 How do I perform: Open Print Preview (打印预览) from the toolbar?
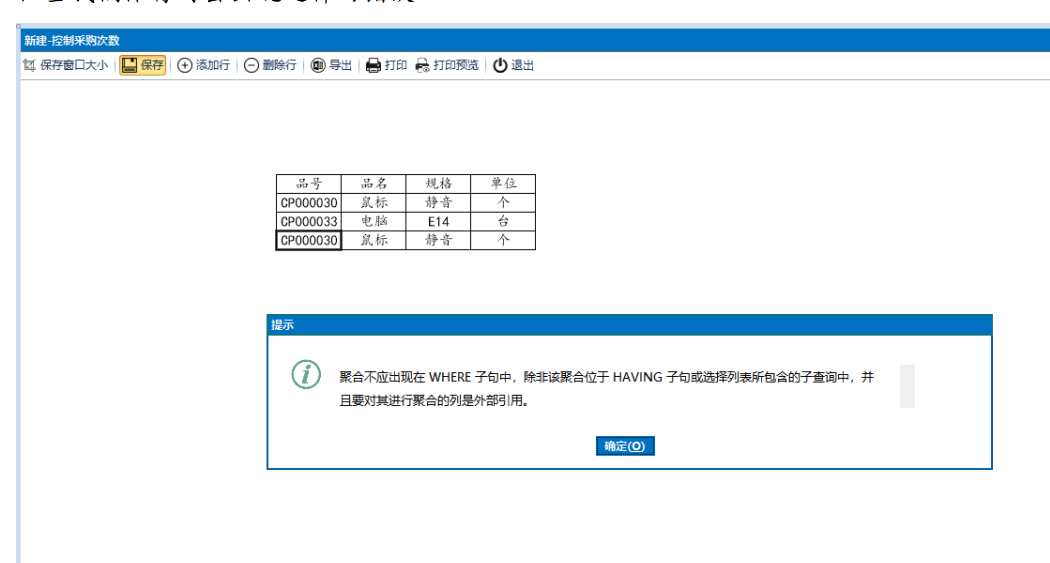point(423,66)
